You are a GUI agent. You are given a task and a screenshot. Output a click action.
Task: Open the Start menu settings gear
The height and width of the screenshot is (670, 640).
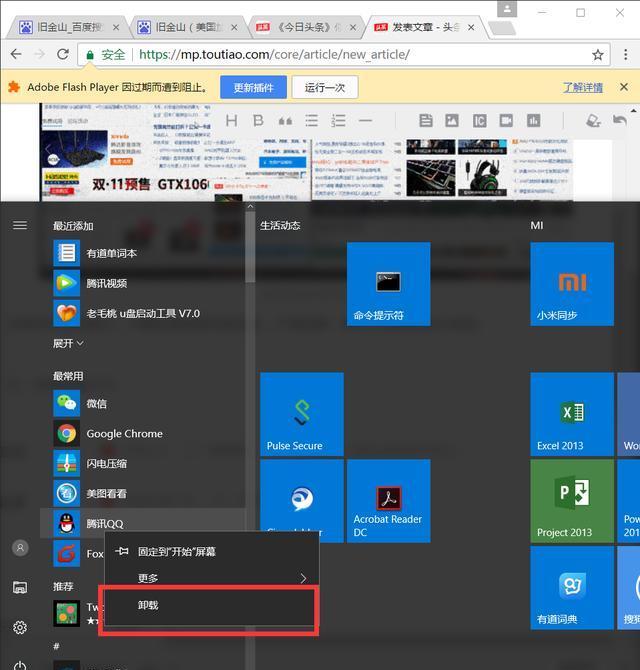[20, 627]
